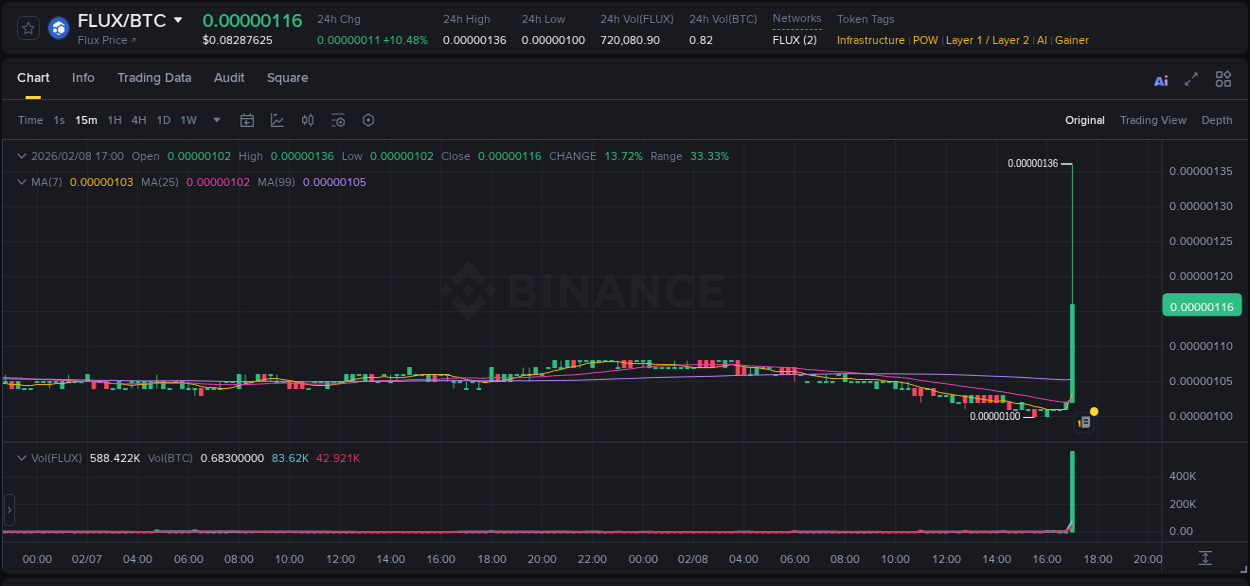
Task: Expand the extra time intervals dropdown
Action: [216, 120]
